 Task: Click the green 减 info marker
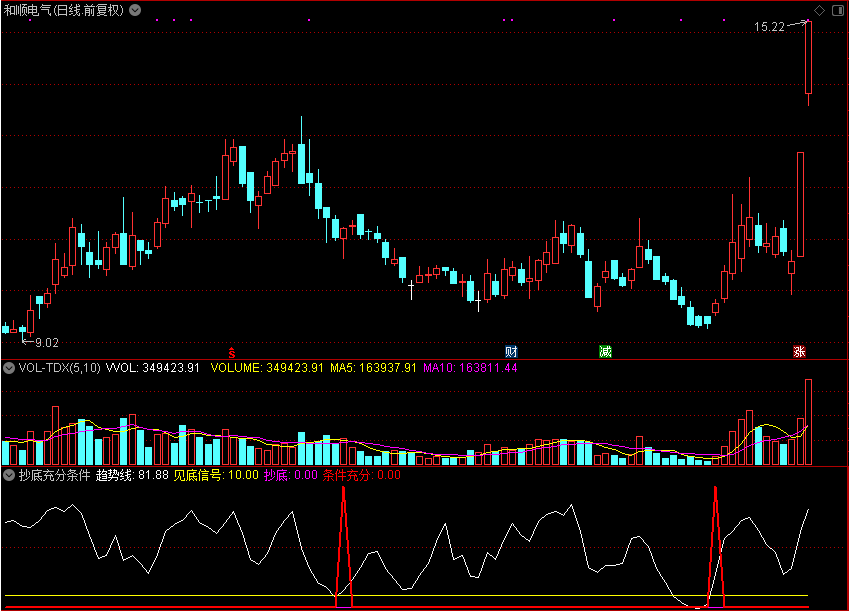[x=605, y=352]
